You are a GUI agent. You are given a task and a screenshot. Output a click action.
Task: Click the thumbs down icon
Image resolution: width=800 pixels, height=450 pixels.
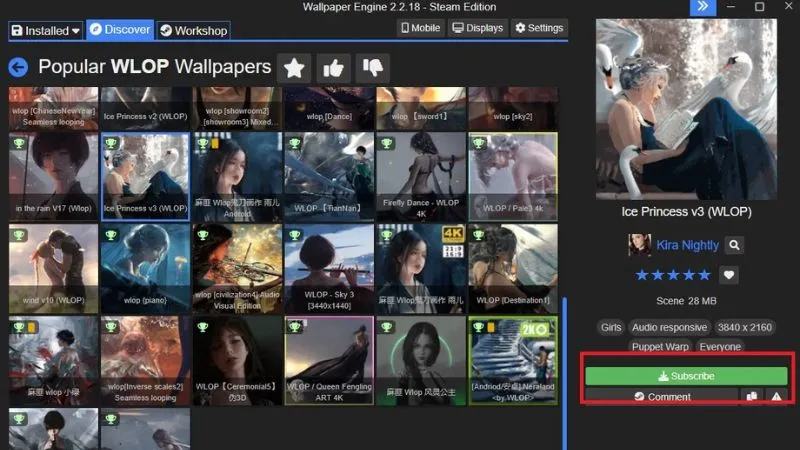(x=372, y=67)
